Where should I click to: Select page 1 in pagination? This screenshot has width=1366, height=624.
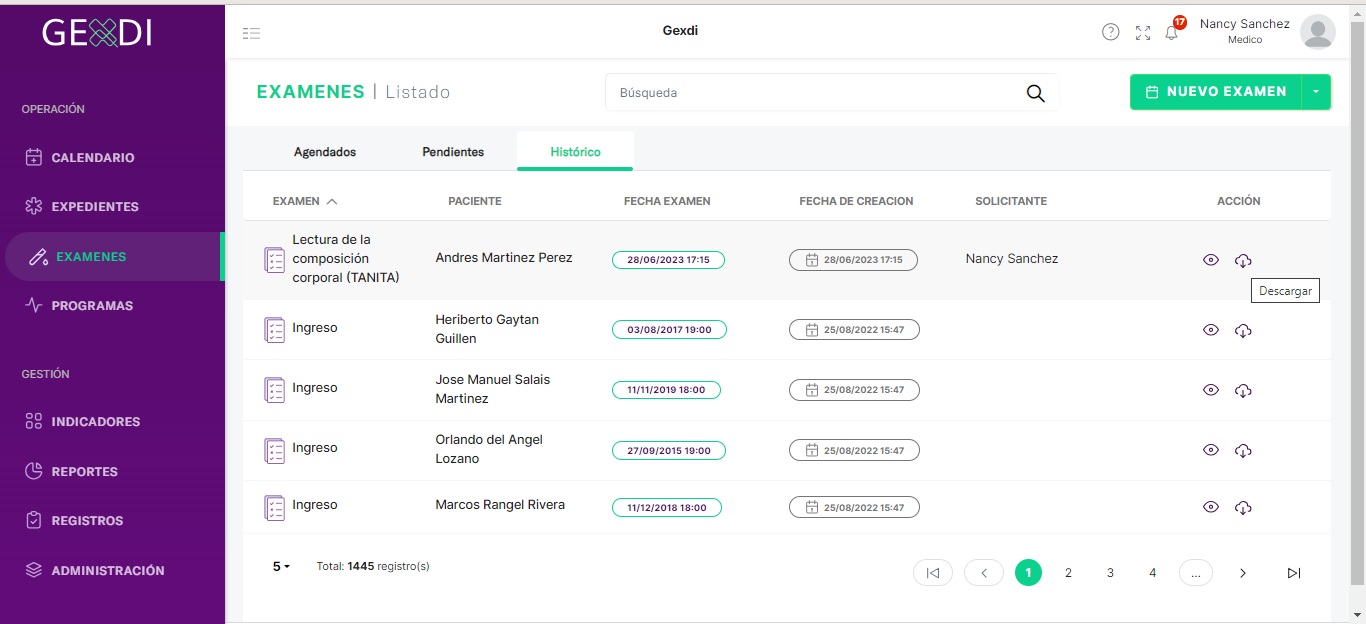coord(1028,572)
